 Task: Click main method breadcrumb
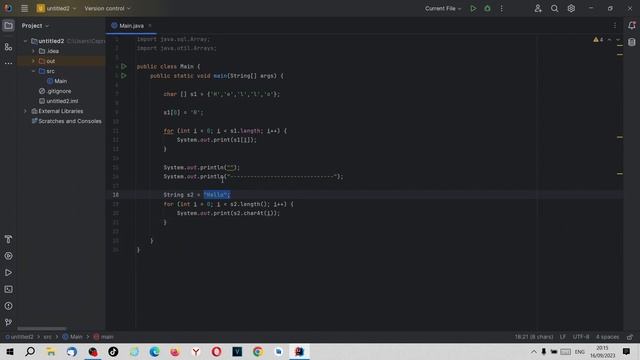(103, 337)
